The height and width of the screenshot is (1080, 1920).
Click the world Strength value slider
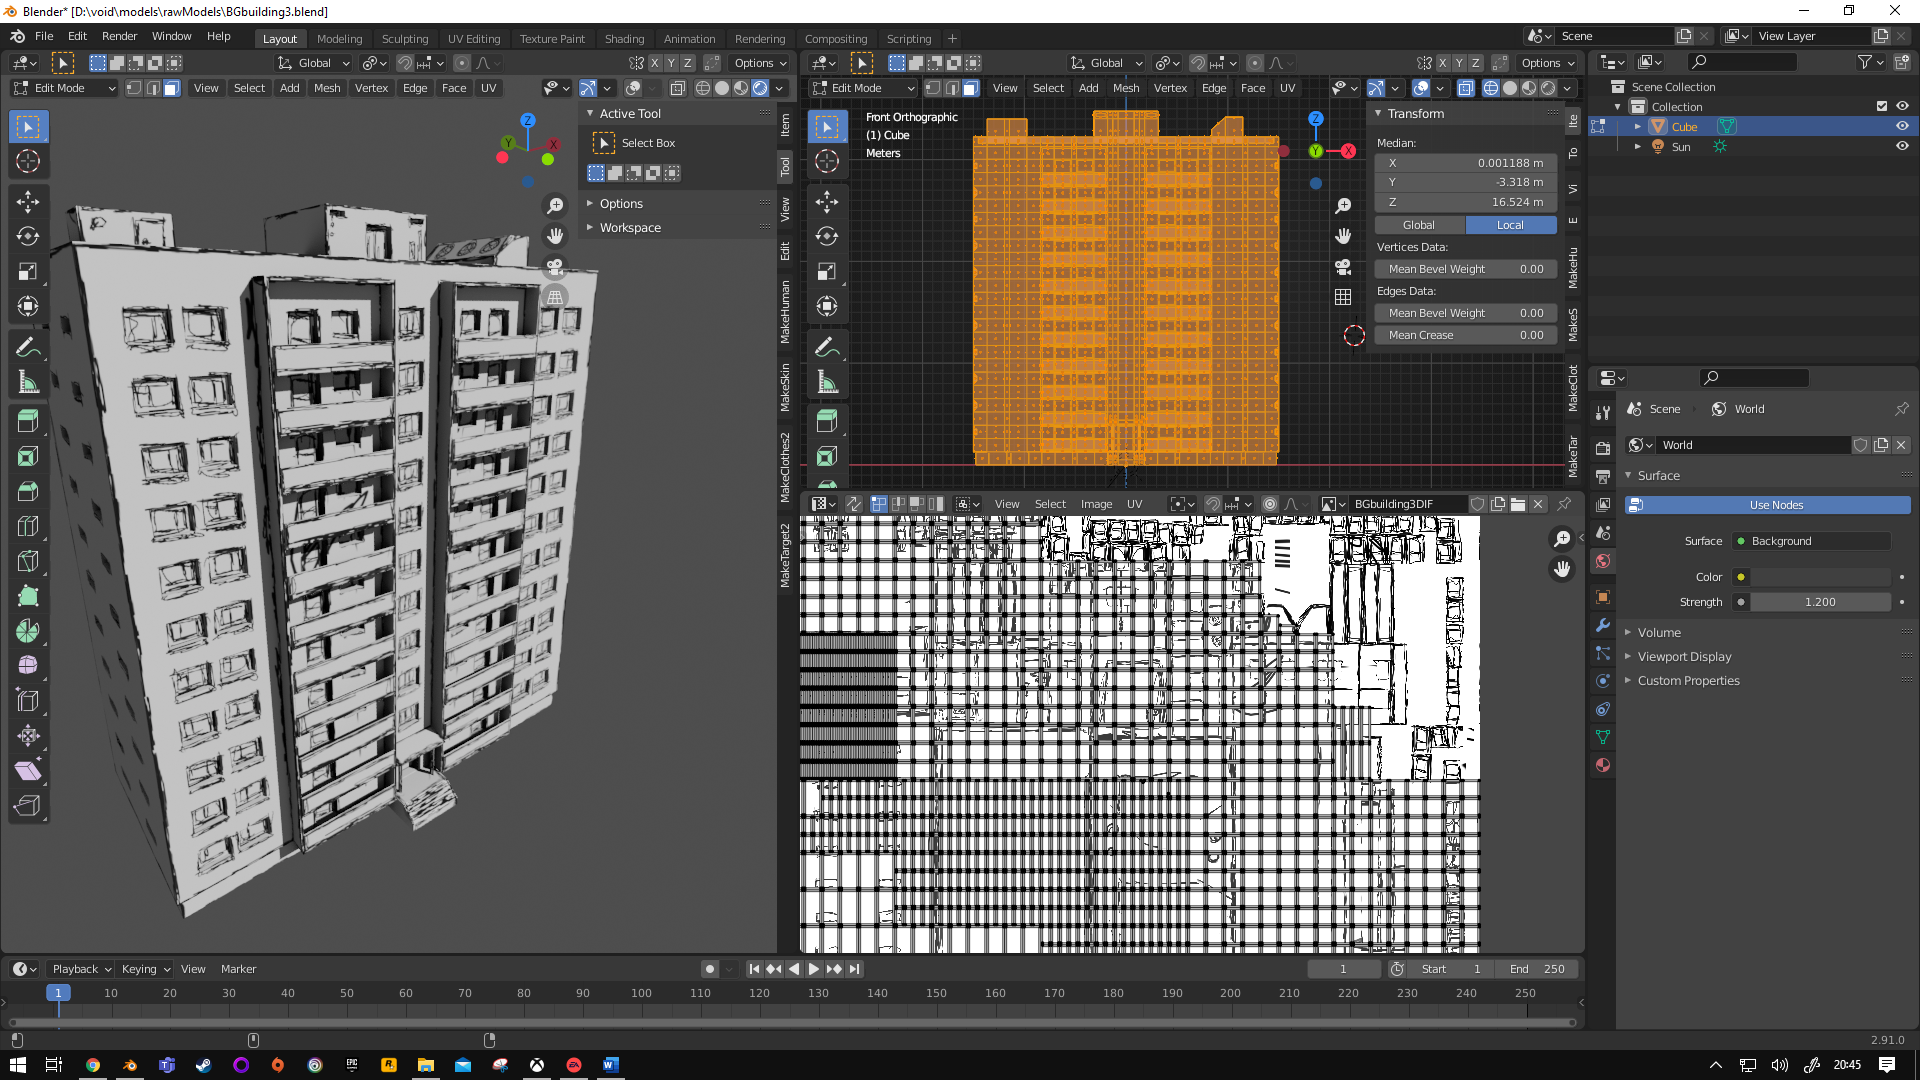1819,602
